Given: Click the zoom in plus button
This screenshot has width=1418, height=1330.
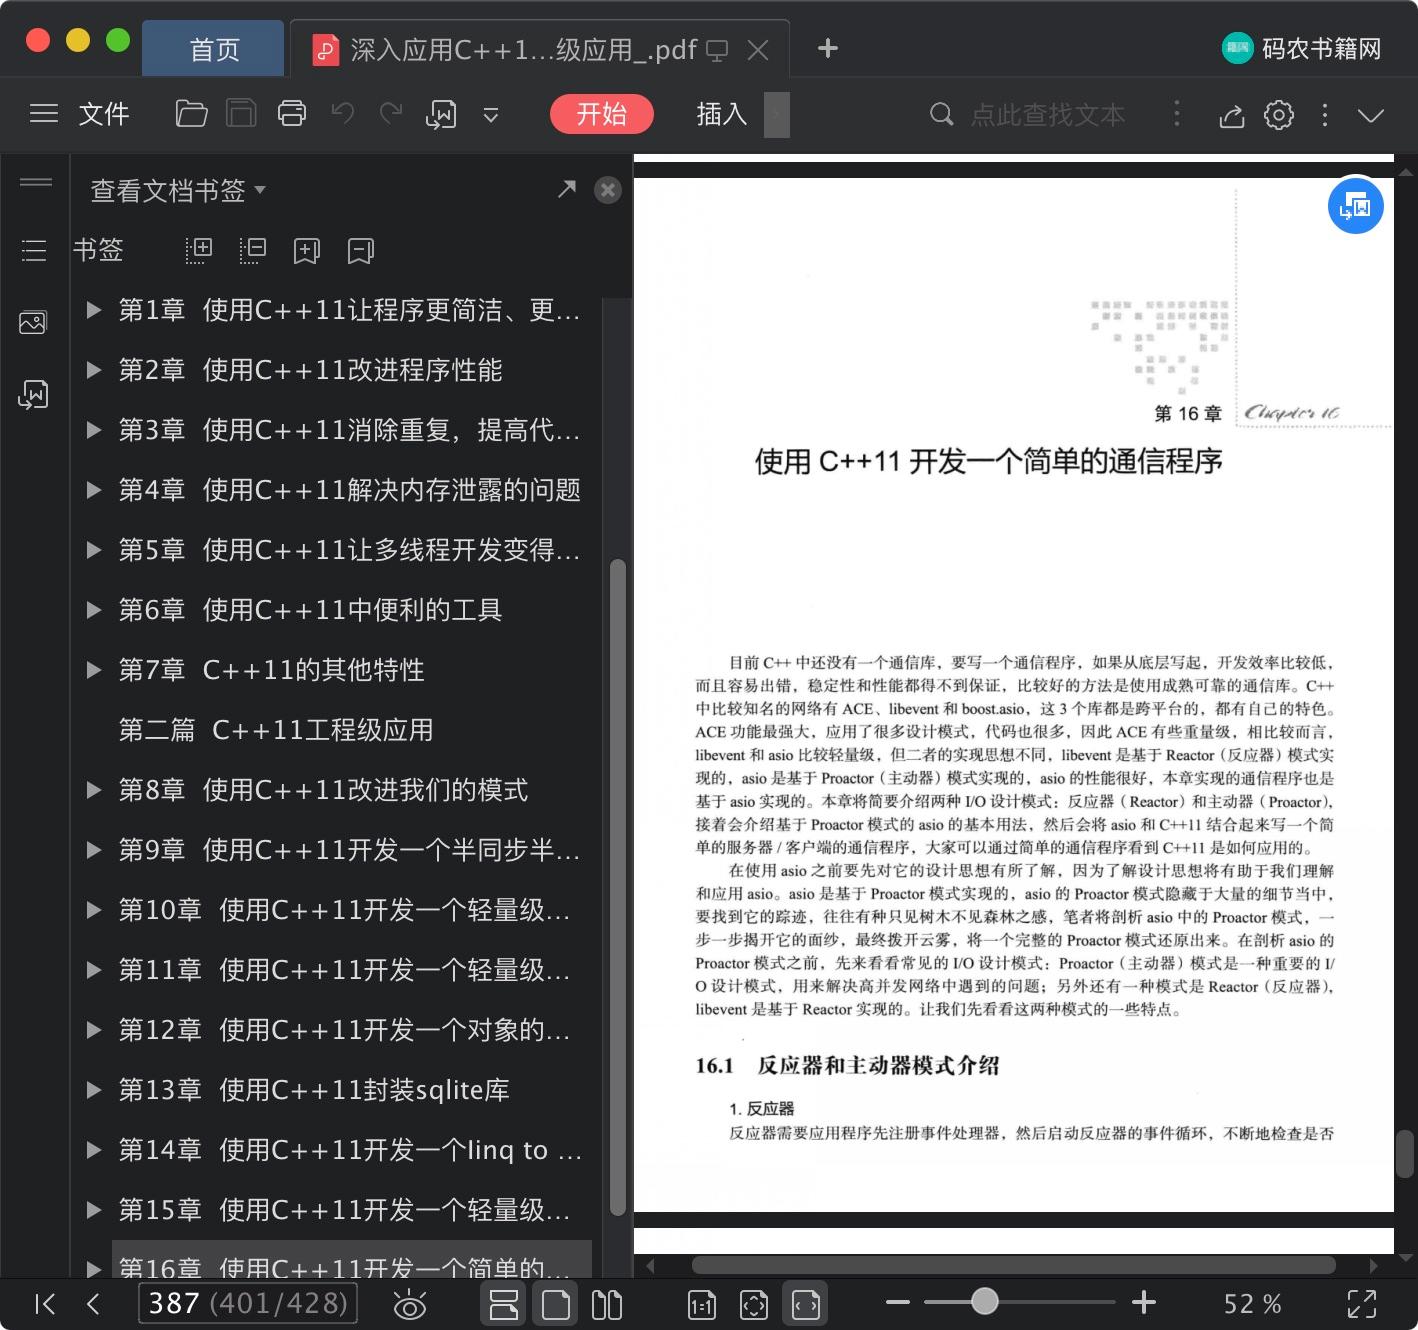Looking at the screenshot, I should [1144, 1302].
